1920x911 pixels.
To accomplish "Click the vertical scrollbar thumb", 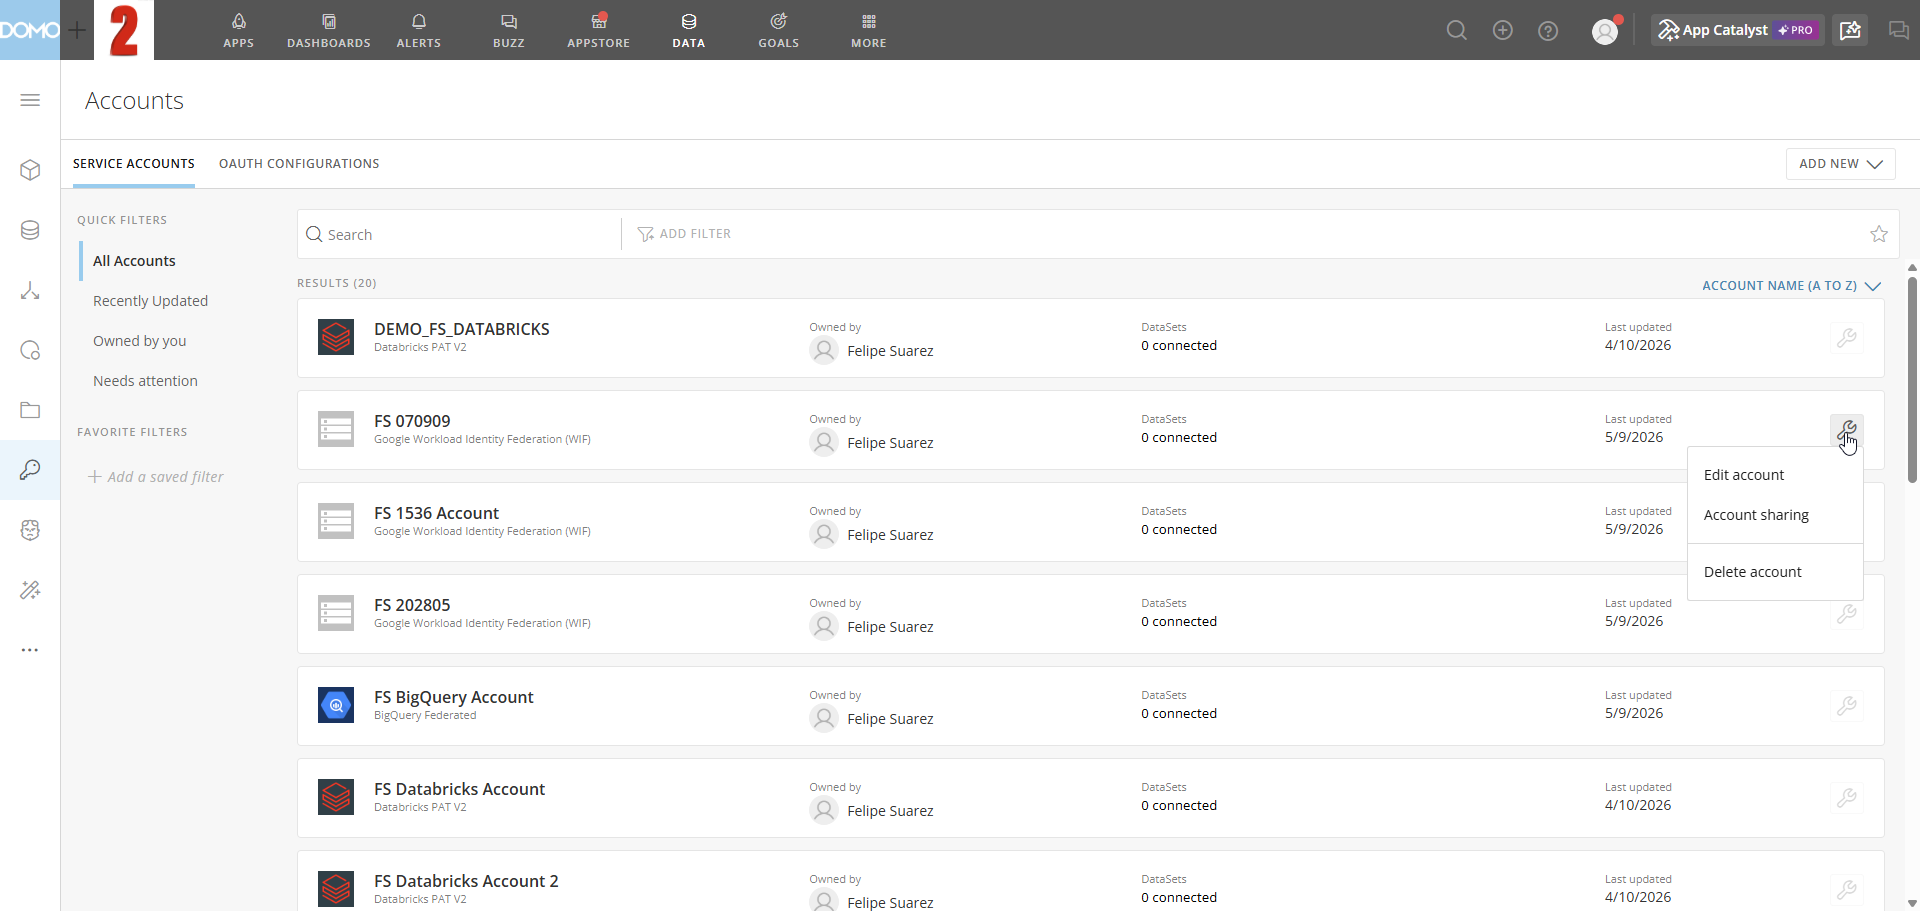I will tap(1912, 380).
